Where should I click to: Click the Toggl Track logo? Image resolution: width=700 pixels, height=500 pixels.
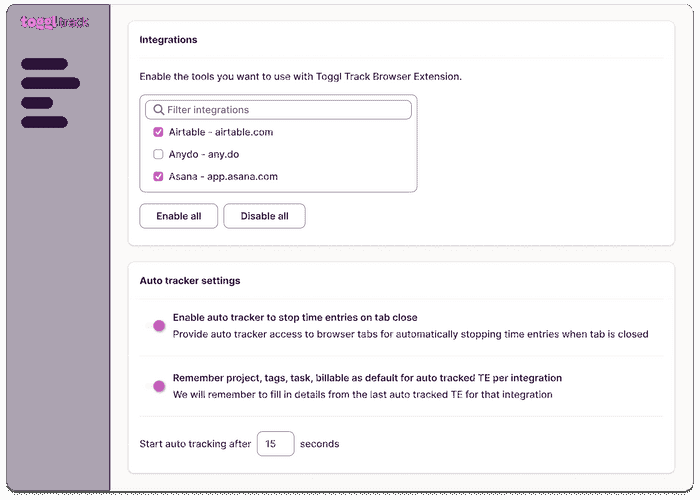[54, 22]
